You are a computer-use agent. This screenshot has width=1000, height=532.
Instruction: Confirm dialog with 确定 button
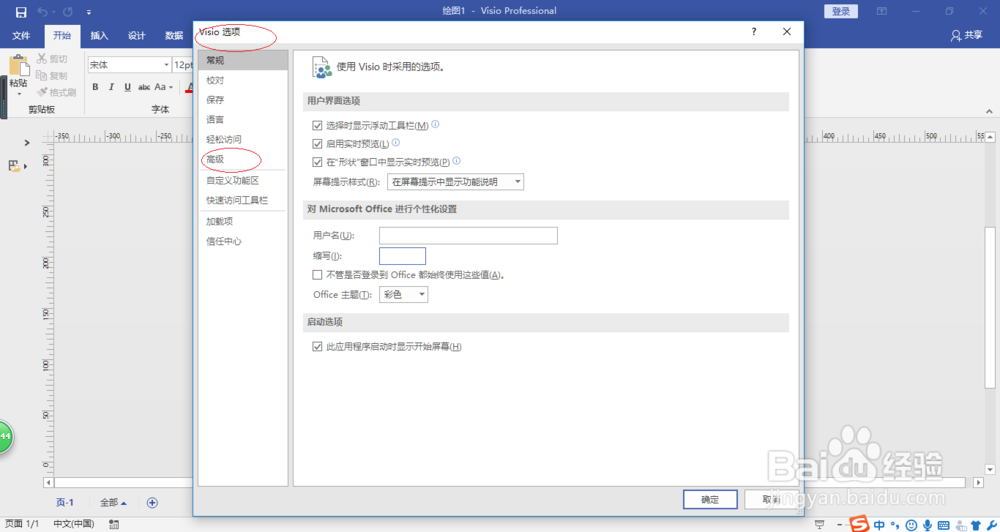tap(710, 499)
